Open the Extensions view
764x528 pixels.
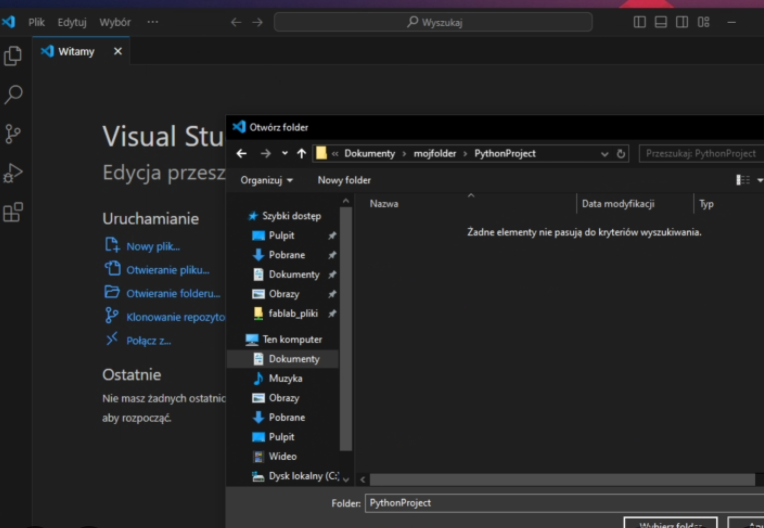coord(13,212)
